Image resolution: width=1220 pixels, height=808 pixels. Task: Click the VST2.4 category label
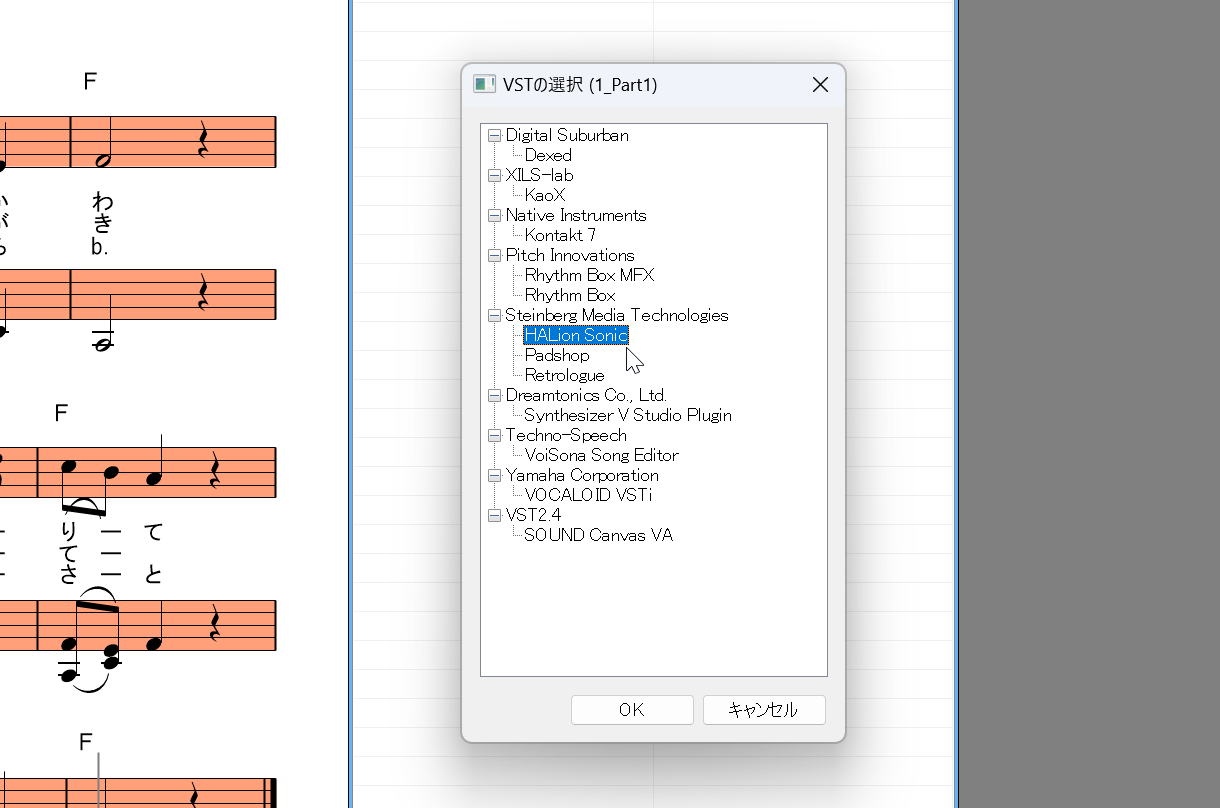point(533,515)
